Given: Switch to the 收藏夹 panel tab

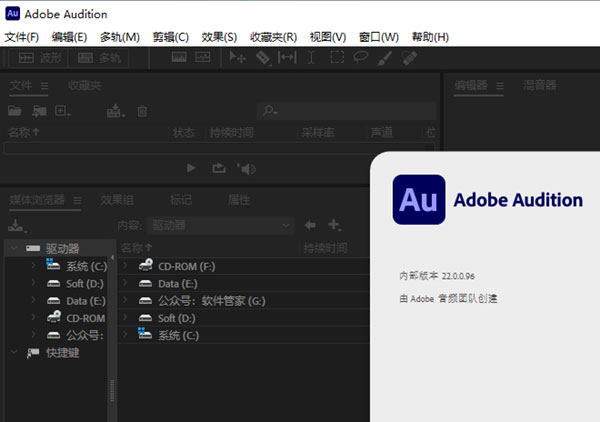Looking at the screenshot, I should [x=85, y=85].
